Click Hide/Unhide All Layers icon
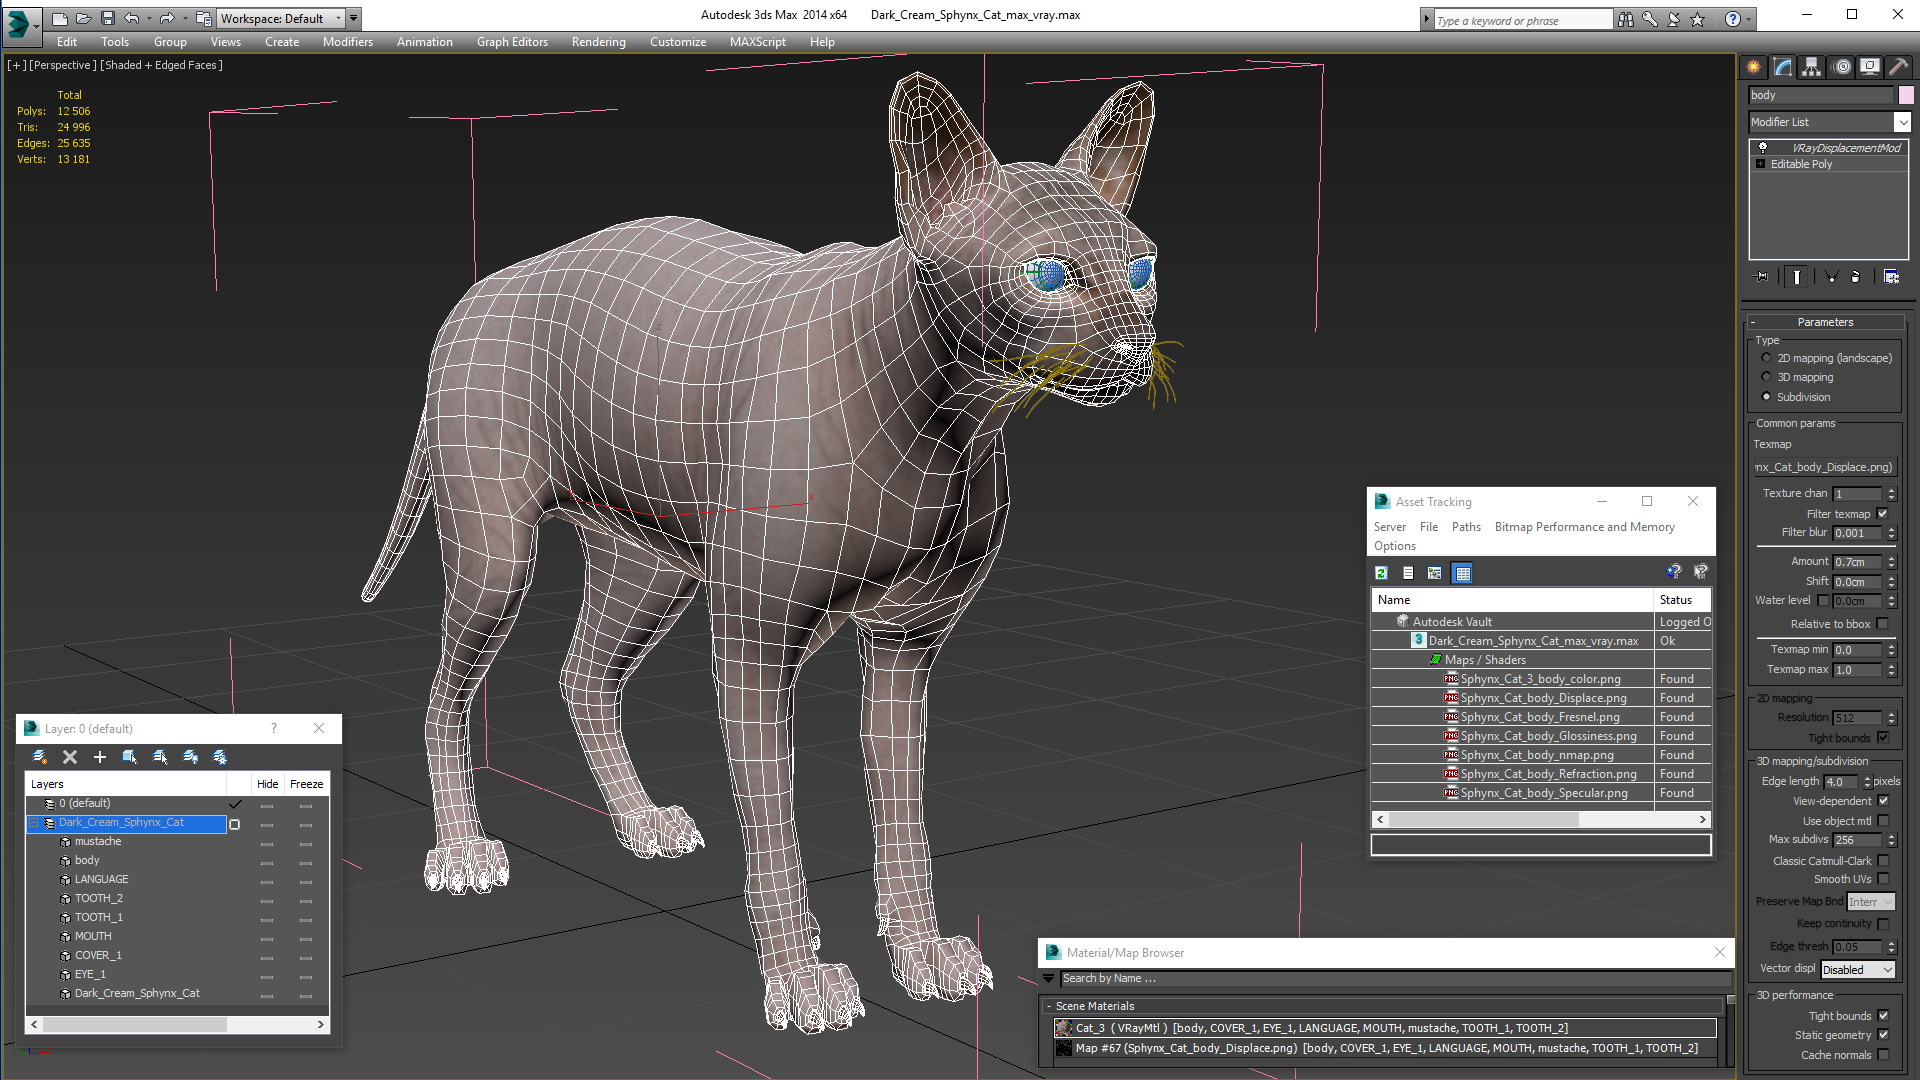 pos(190,757)
